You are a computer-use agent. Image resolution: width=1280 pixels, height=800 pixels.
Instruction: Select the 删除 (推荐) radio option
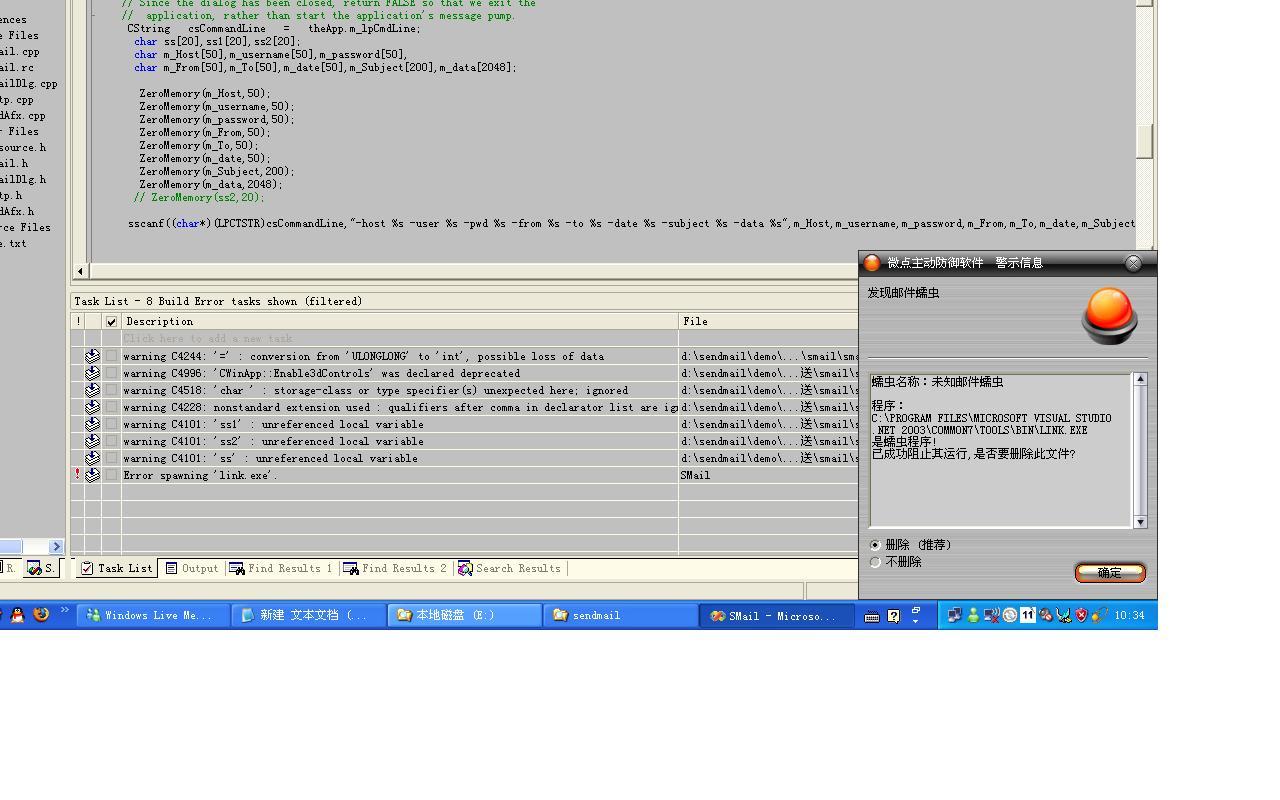click(875, 545)
